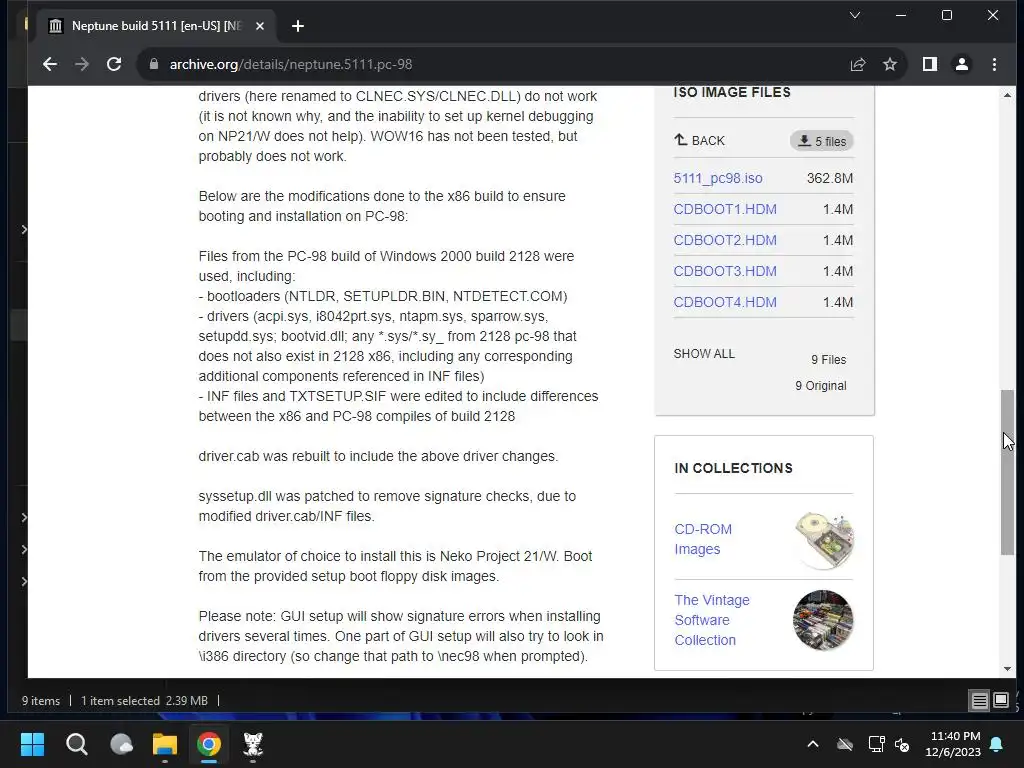Switch Explorer to large icons view

[1001, 701]
